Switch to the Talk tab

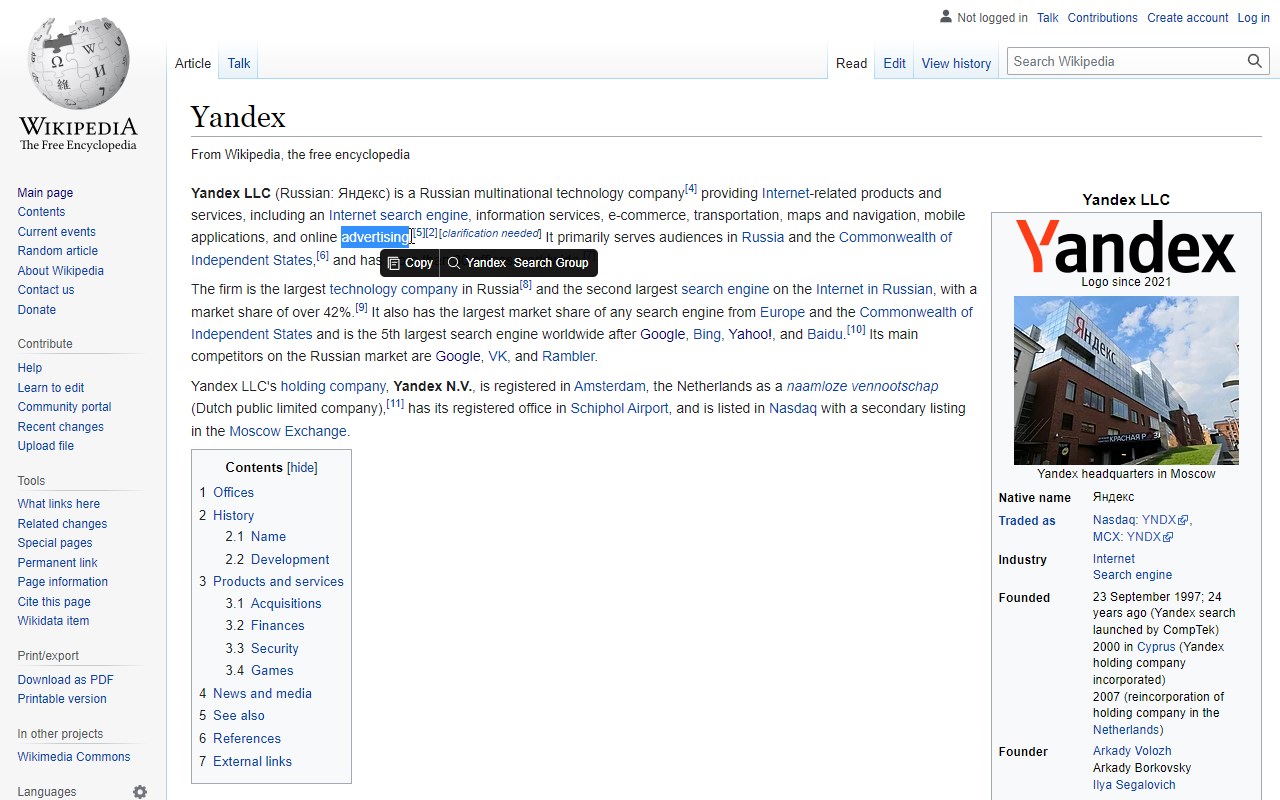pyautogui.click(x=239, y=63)
